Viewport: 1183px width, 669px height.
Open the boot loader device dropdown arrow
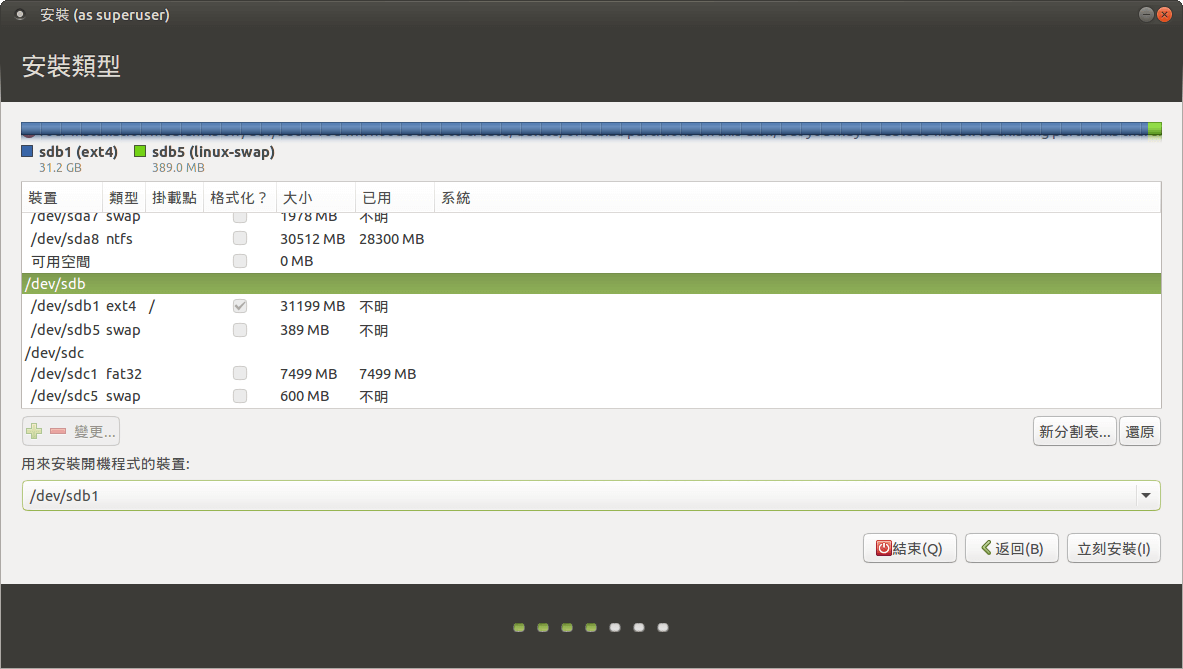coord(1145,496)
